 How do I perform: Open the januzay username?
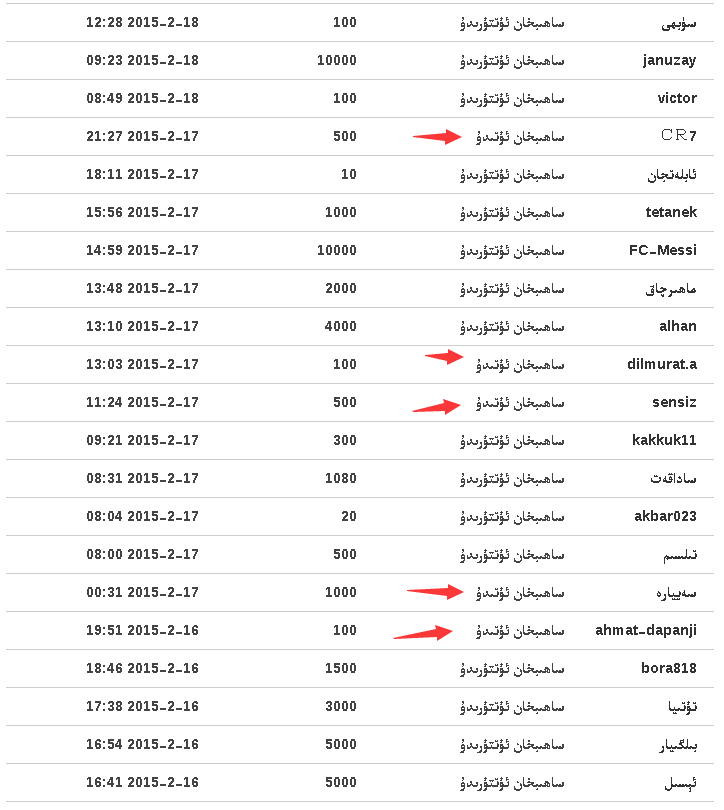click(669, 61)
